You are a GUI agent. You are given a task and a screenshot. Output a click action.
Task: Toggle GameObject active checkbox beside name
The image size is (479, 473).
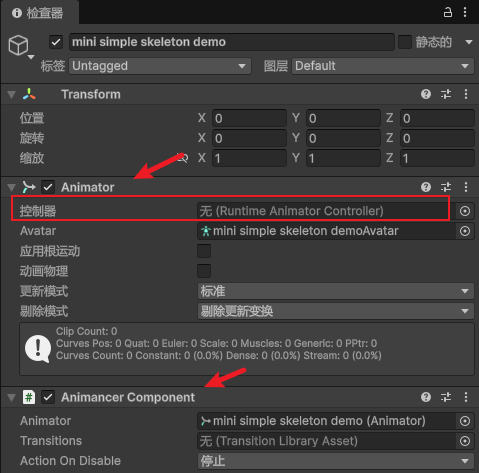tap(56, 42)
